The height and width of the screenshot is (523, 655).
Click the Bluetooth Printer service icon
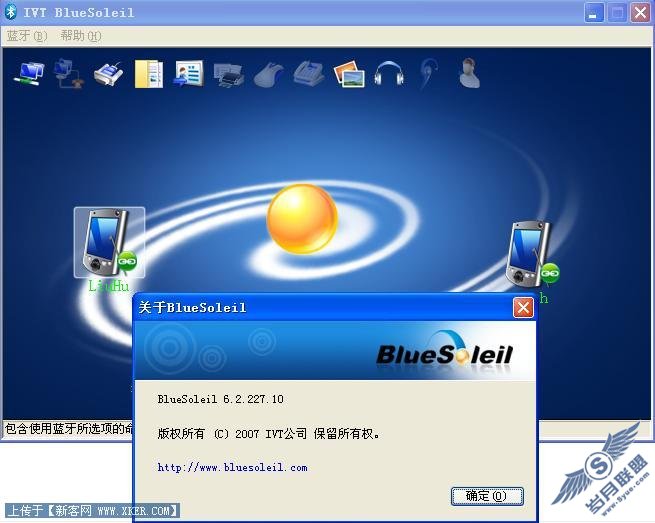coord(228,75)
